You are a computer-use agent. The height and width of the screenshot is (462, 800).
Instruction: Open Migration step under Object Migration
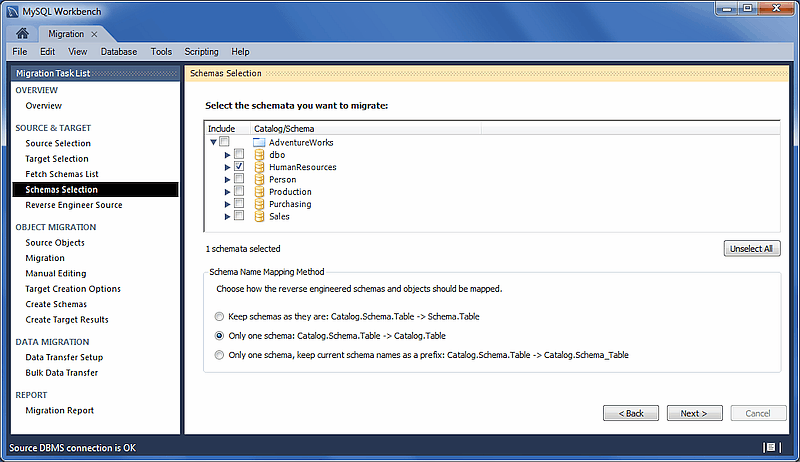(45, 258)
